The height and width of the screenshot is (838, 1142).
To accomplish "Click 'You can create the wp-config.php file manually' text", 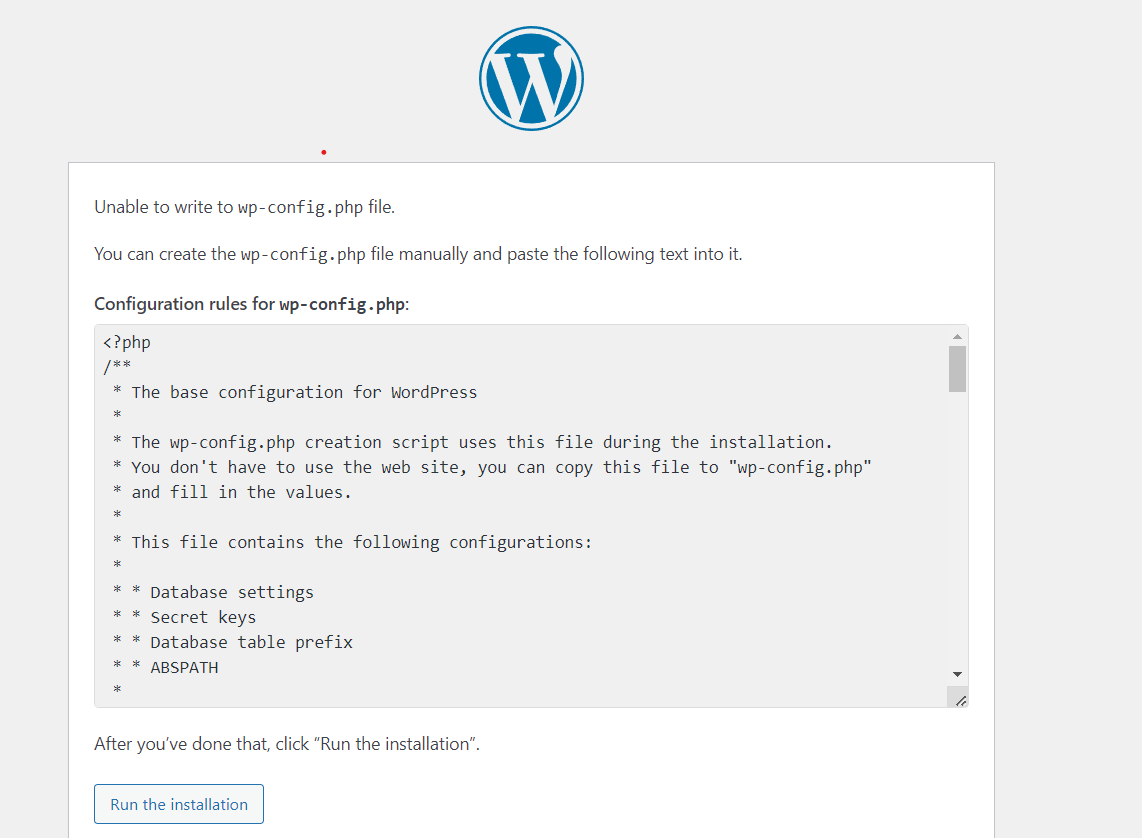I will (x=418, y=254).
